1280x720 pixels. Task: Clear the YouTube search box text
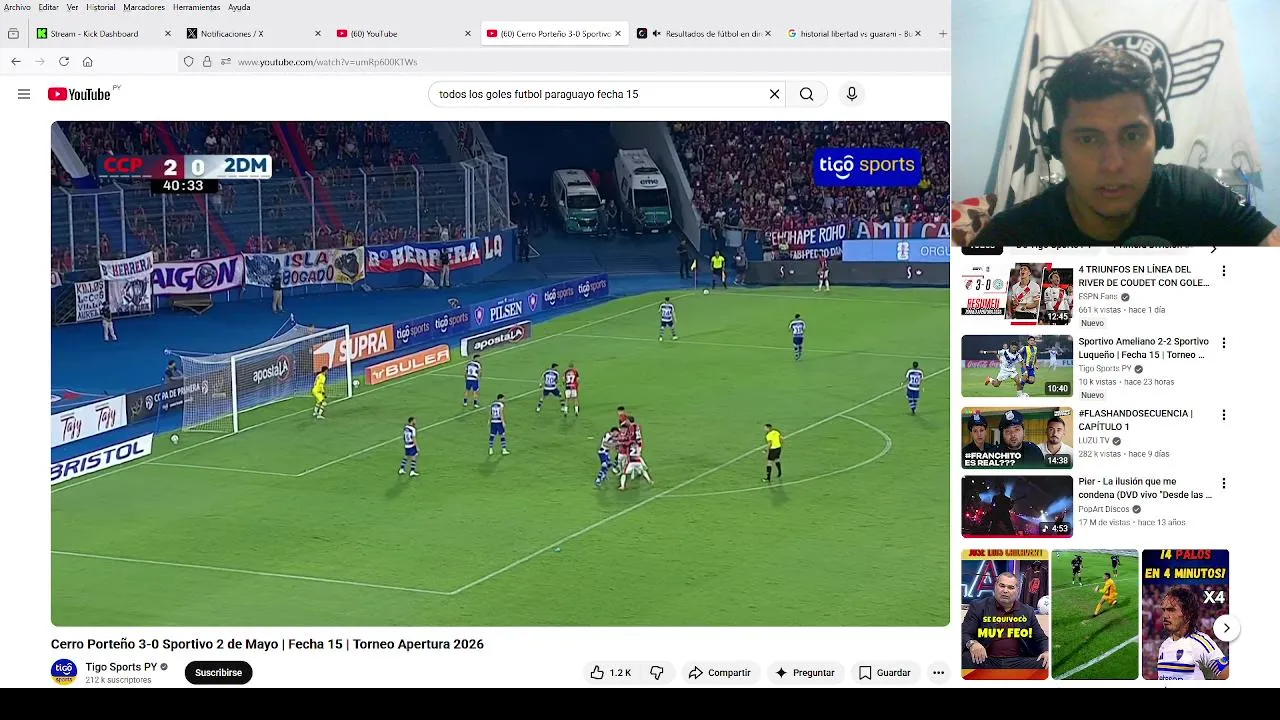click(774, 94)
